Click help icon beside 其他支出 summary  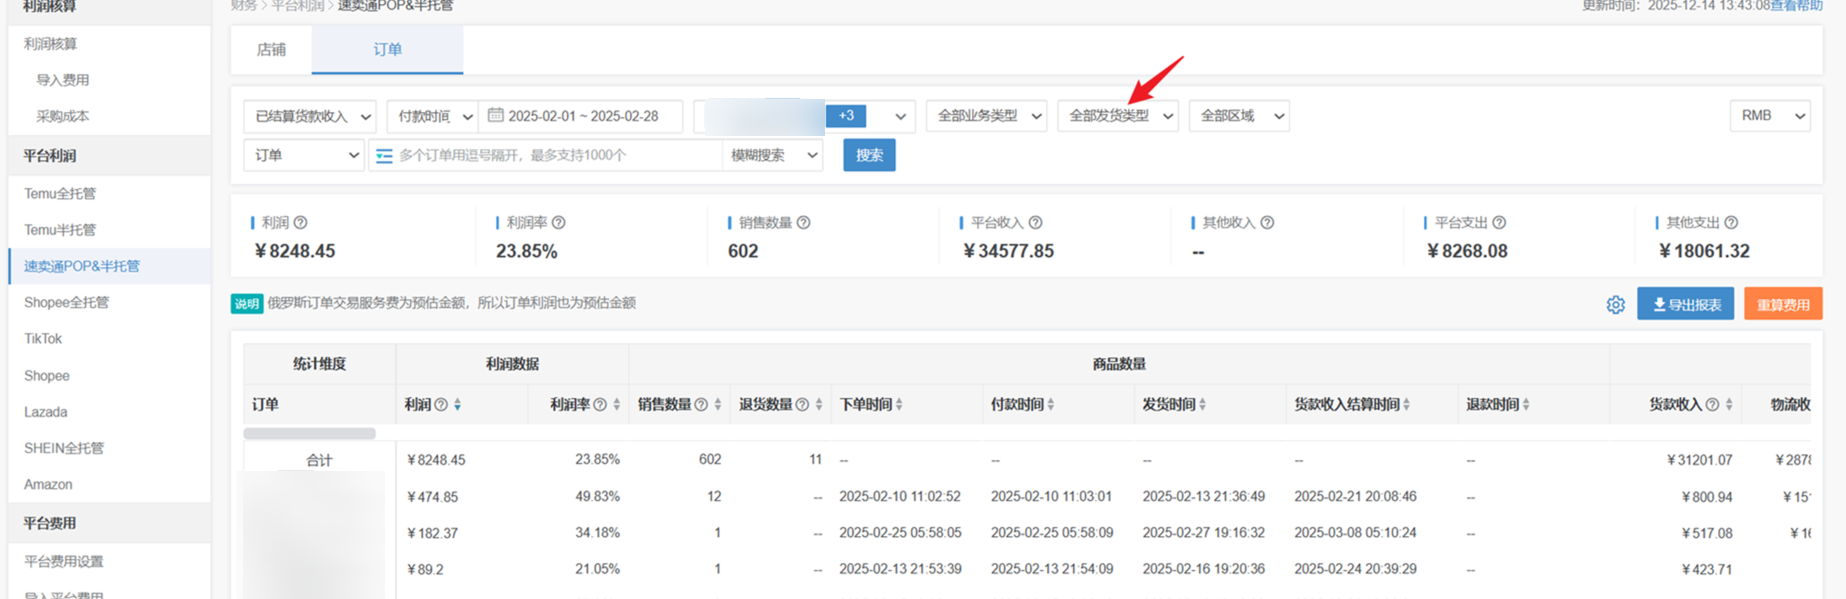click(x=1731, y=223)
